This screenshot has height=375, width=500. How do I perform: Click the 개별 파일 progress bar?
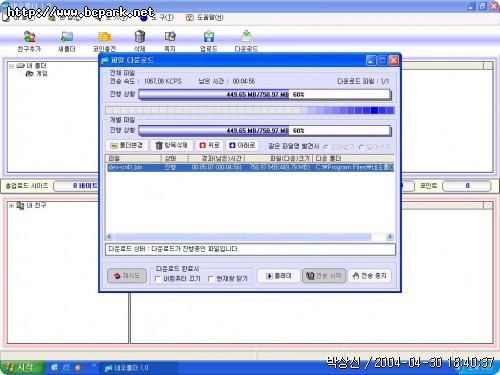[264, 131]
